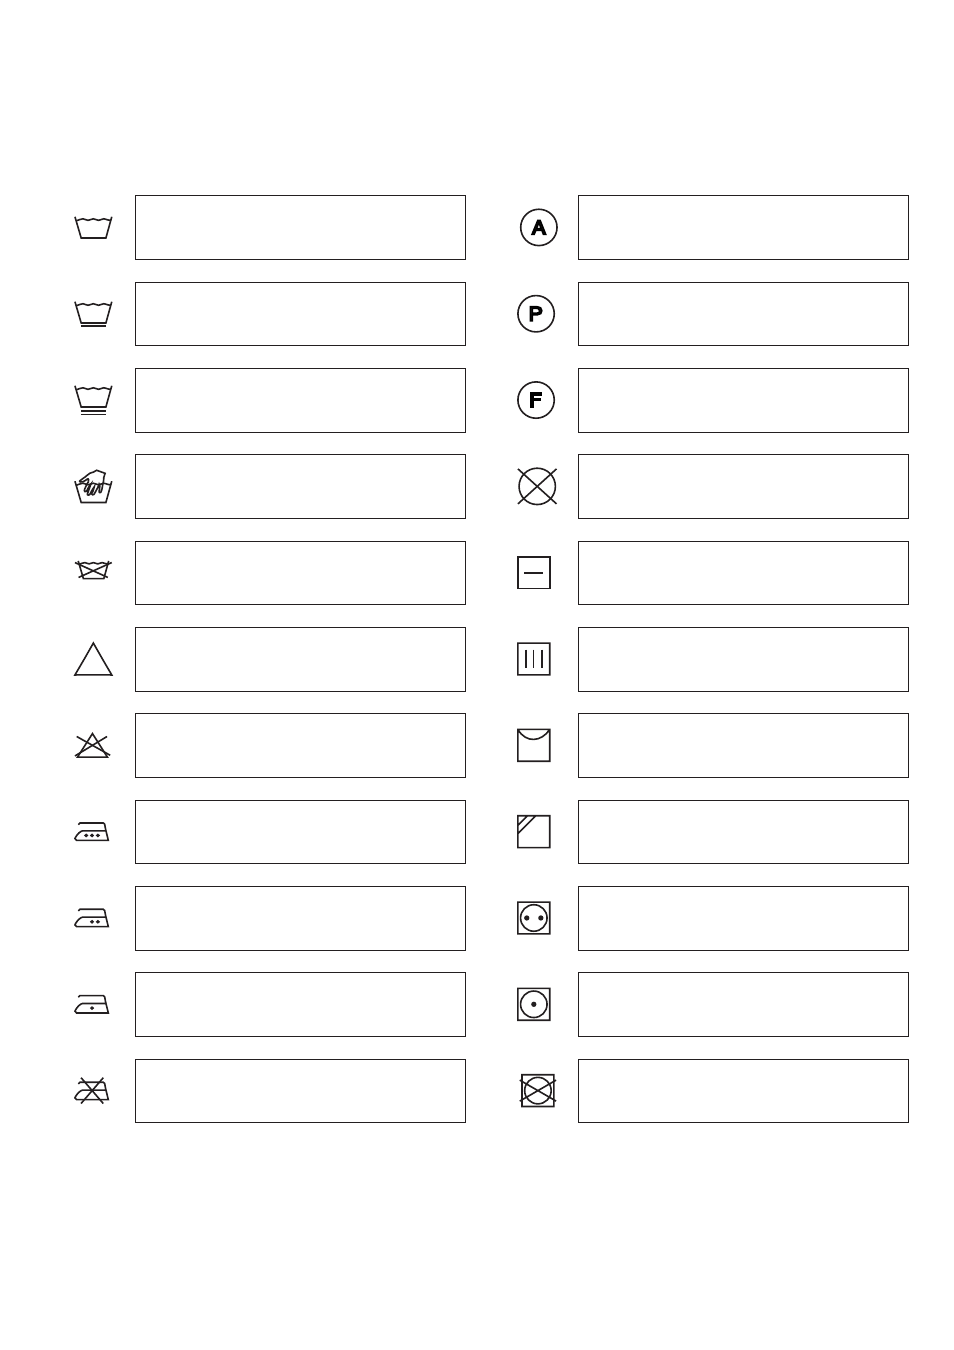Select the crossed-out triangle no-bleach icon

(x=92, y=746)
